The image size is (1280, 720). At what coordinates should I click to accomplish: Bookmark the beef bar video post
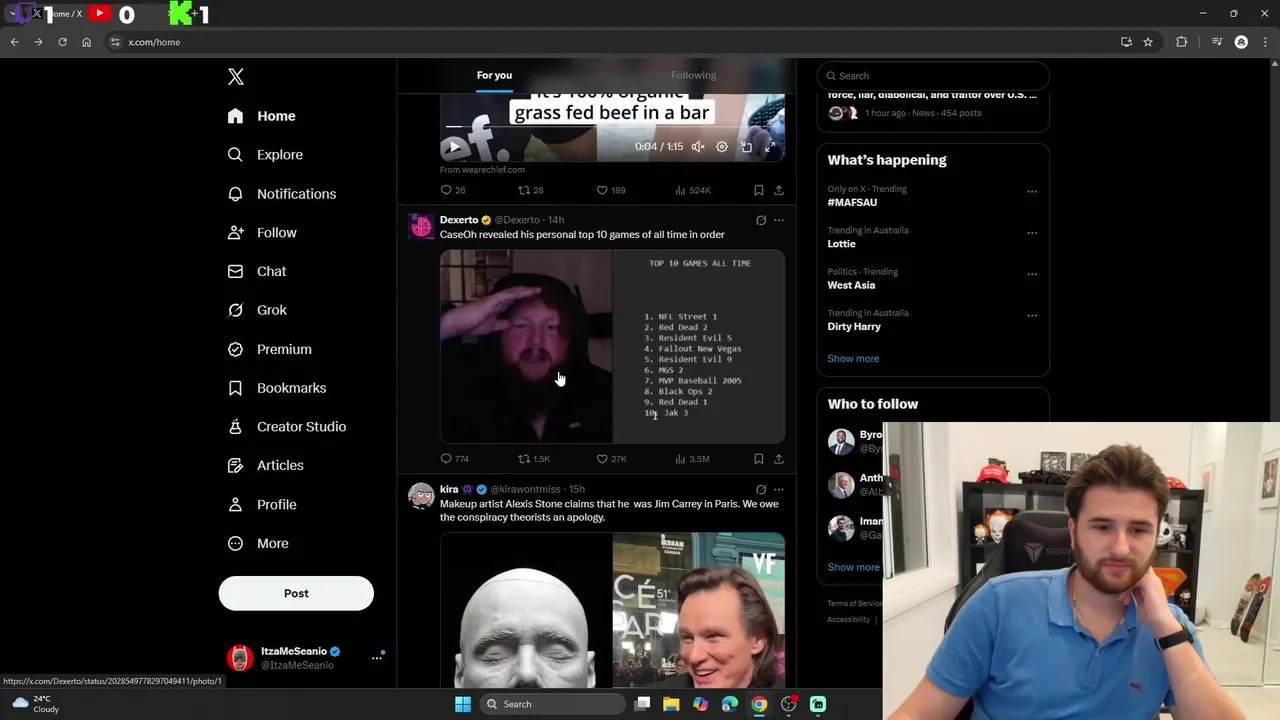(758, 190)
